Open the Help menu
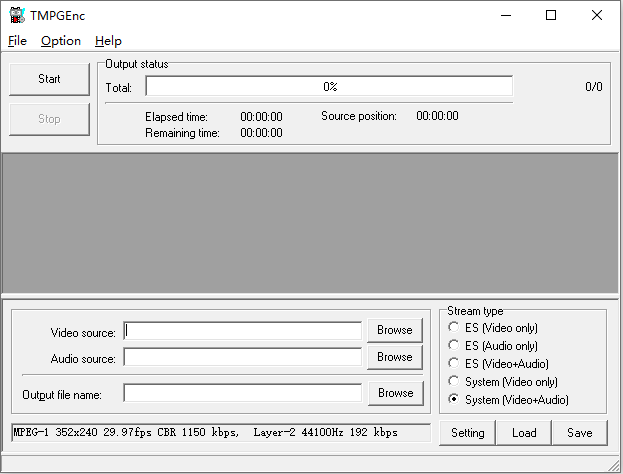623x474 pixels. pos(108,41)
